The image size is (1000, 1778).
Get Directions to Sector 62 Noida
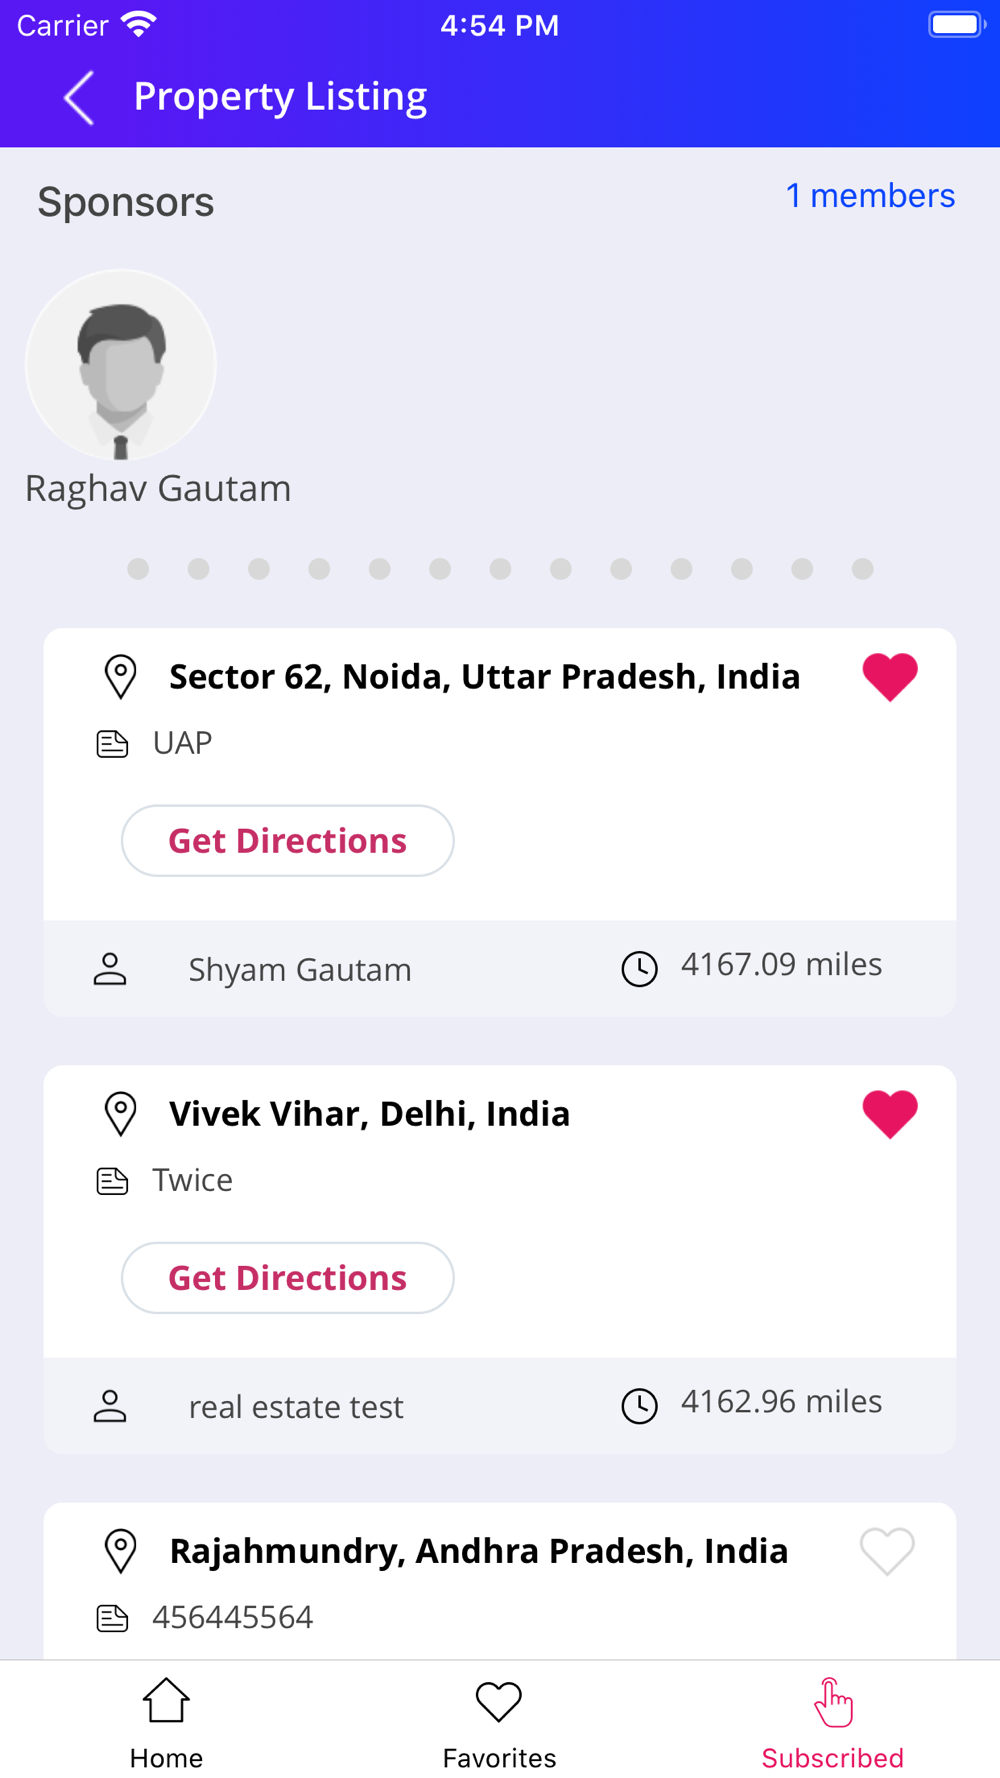[x=288, y=841]
